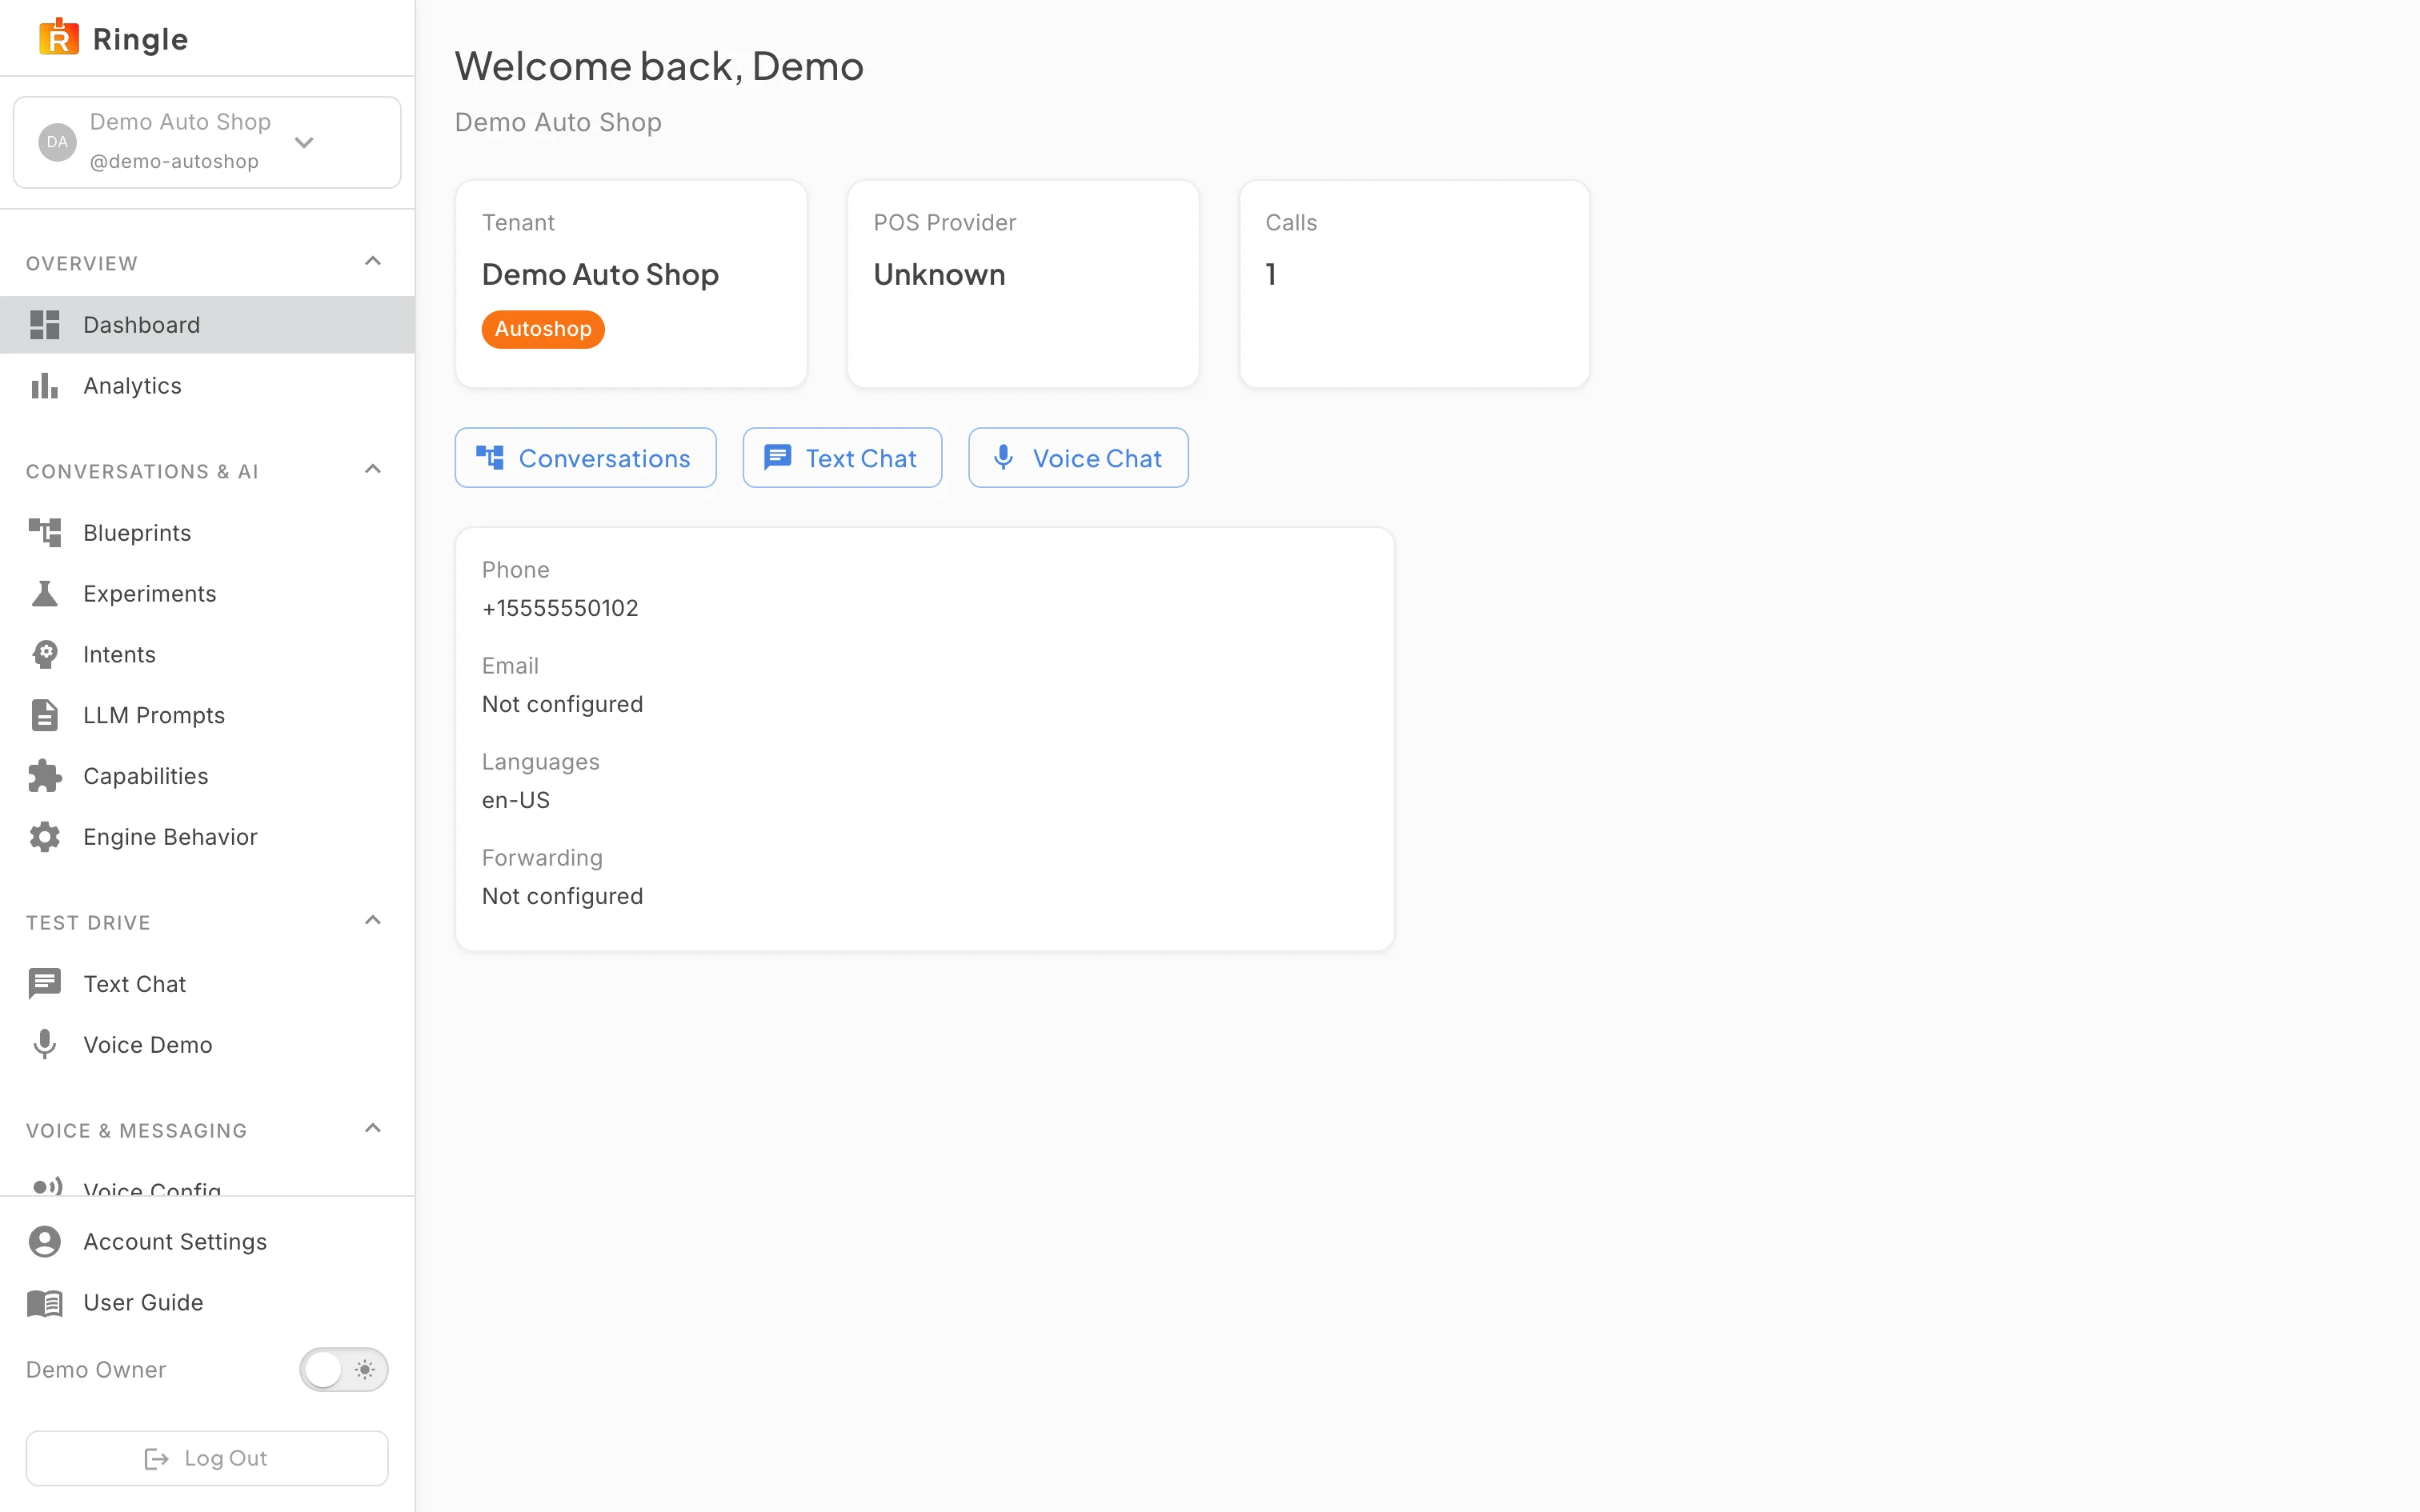Click the phone number +15555550102
Viewport: 2420px width, 1512px height.
tap(560, 608)
